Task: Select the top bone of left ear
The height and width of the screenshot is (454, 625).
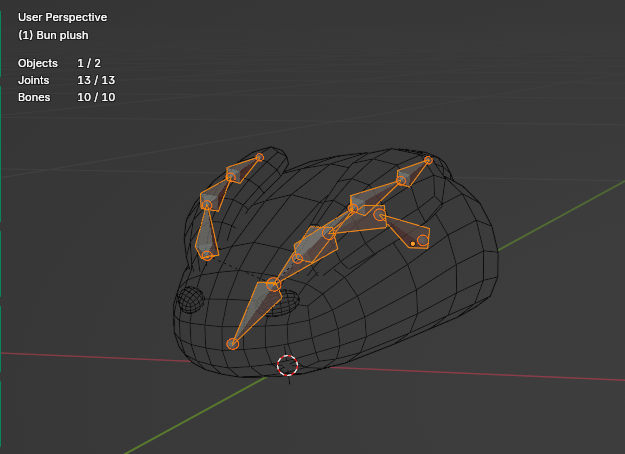Action: [x=242, y=170]
